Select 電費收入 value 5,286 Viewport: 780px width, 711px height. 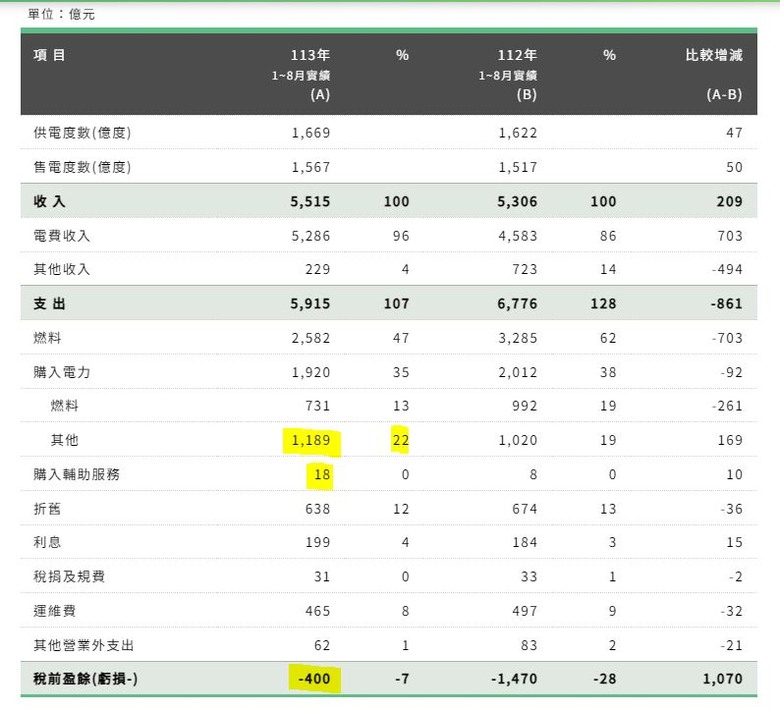[x=311, y=236]
